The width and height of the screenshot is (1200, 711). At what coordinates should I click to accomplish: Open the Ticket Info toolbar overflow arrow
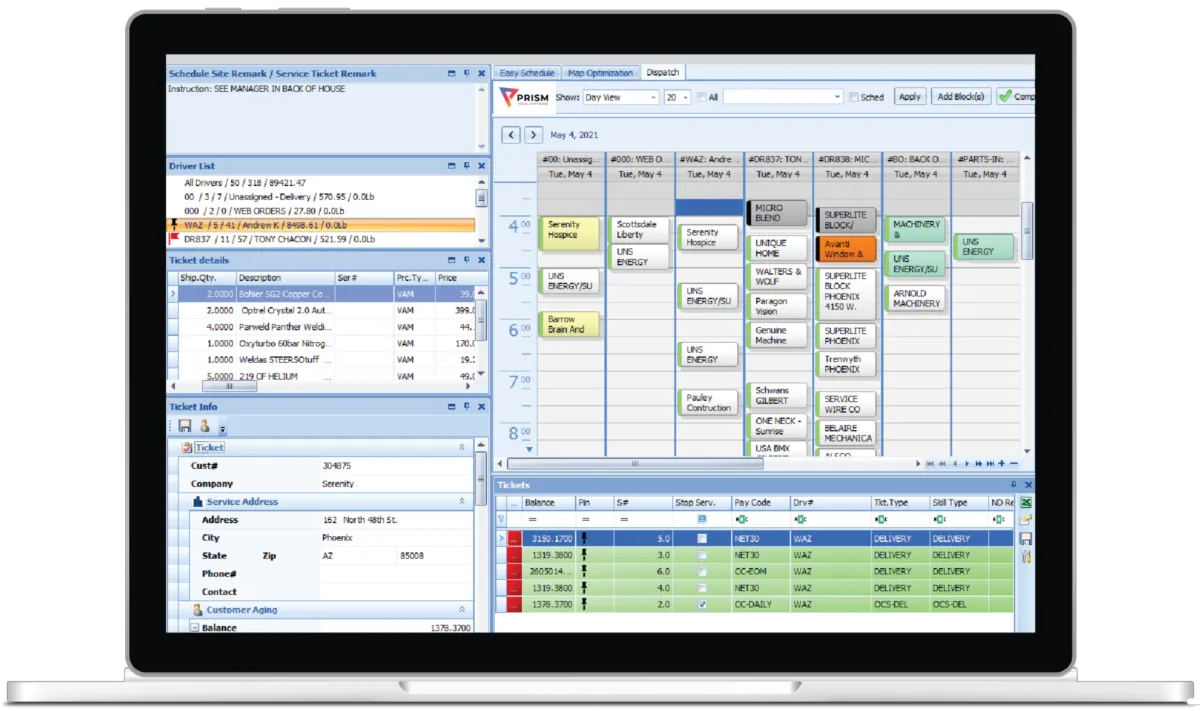[222, 428]
